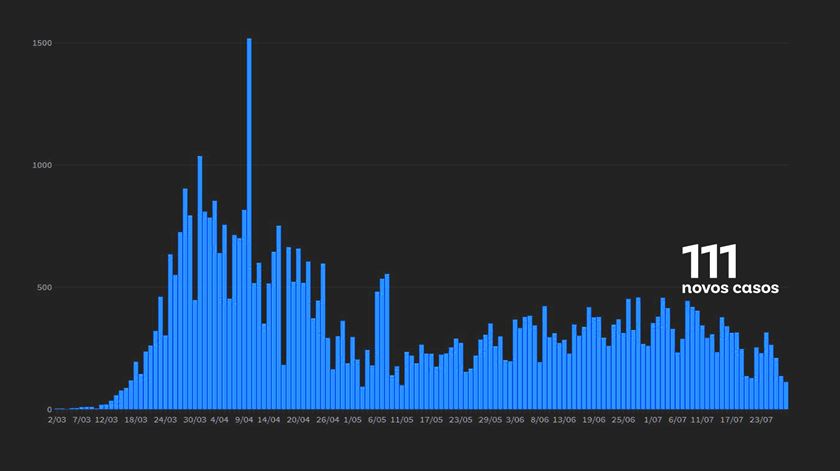The width and height of the screenshot is (840, 471).
Task: Click the 0 y-axis label
Action: [50, 409]
